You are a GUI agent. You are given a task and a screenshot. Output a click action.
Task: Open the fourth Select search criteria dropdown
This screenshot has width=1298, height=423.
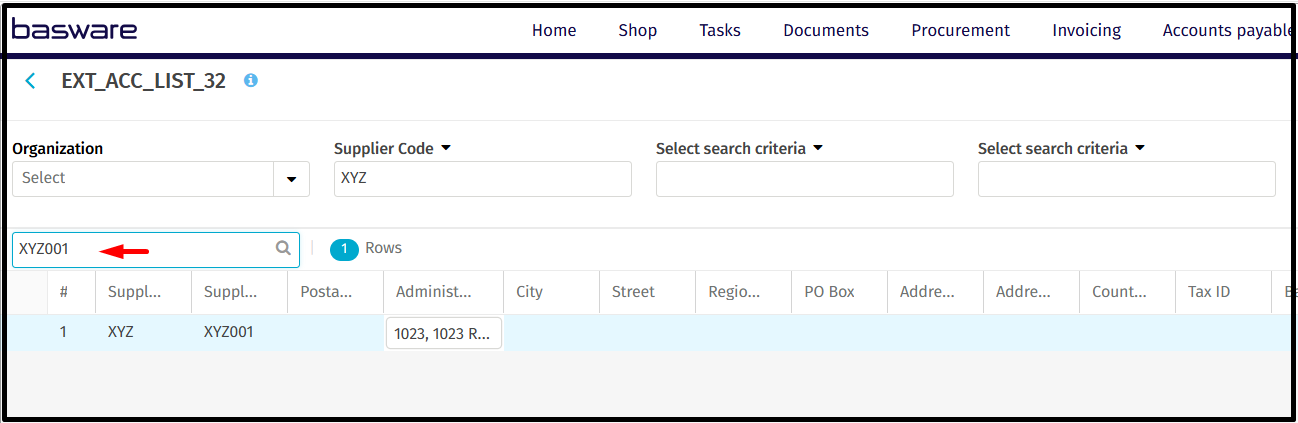(1139, 148)
